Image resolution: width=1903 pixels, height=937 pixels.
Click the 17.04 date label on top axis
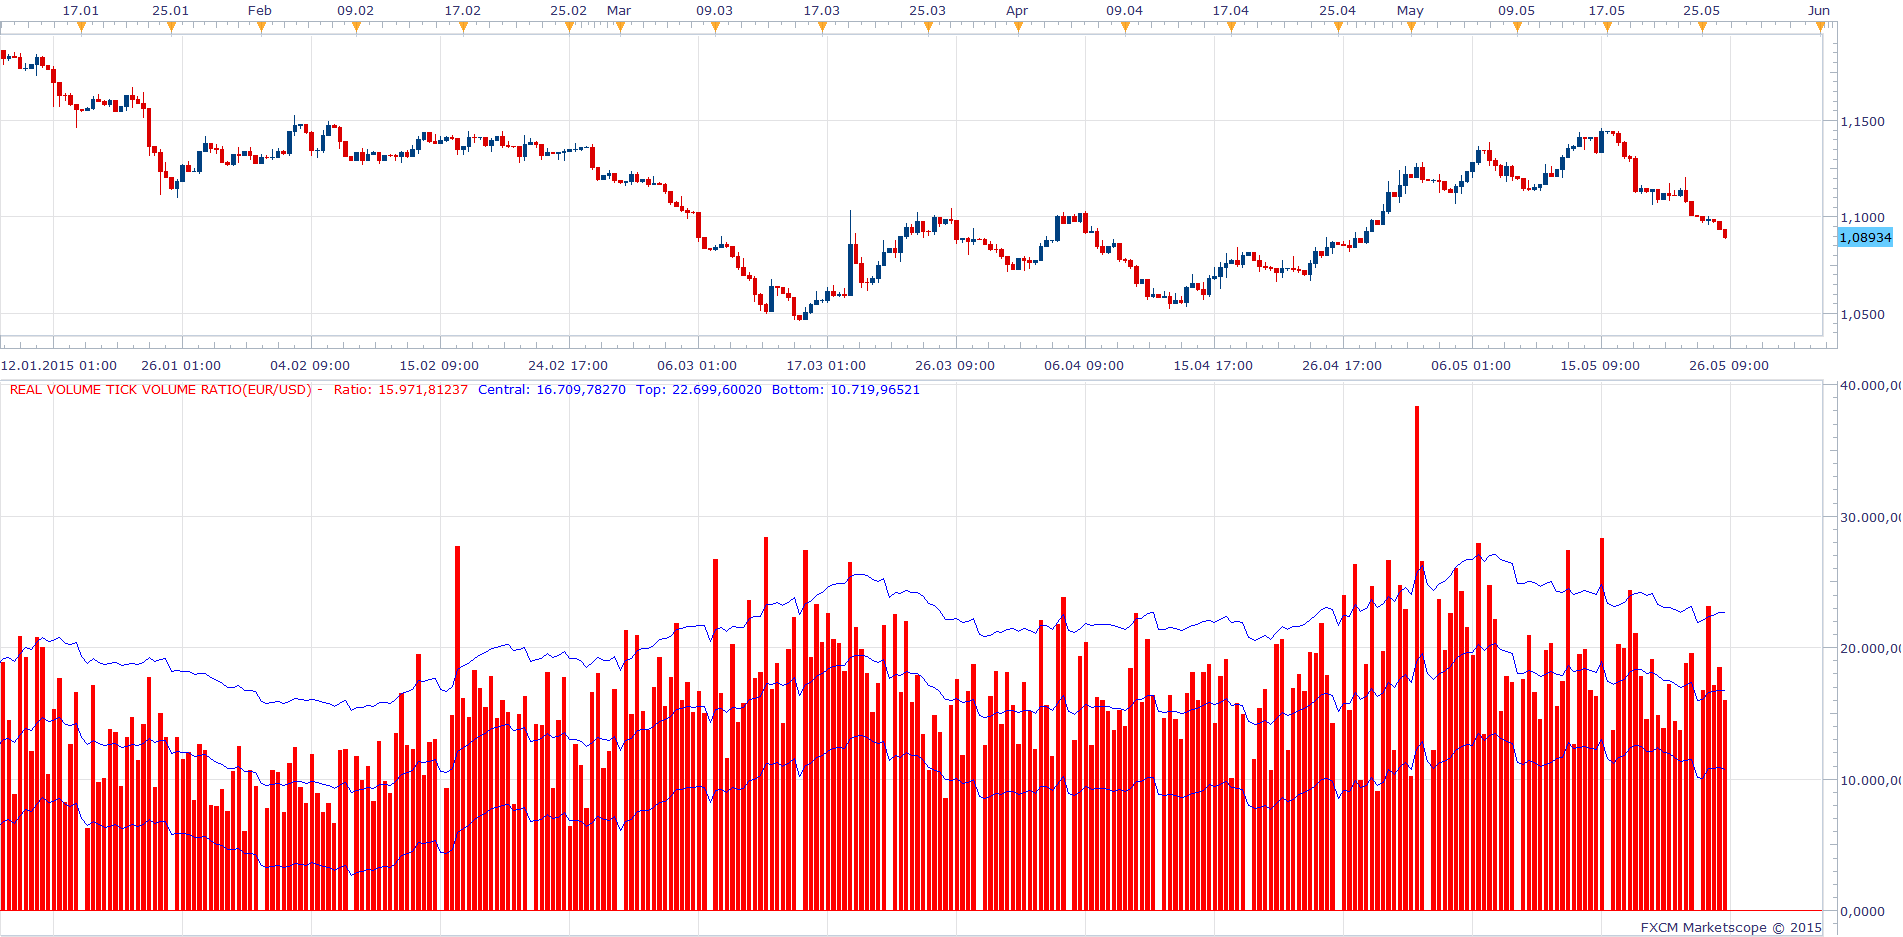pos(1230,10)
